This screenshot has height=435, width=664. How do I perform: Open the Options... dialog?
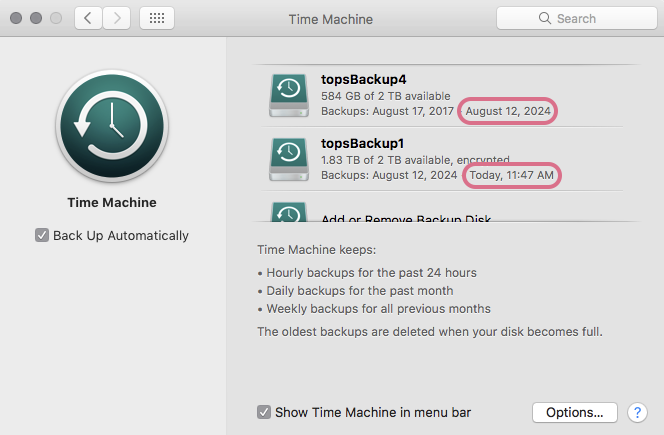(575, 412)
